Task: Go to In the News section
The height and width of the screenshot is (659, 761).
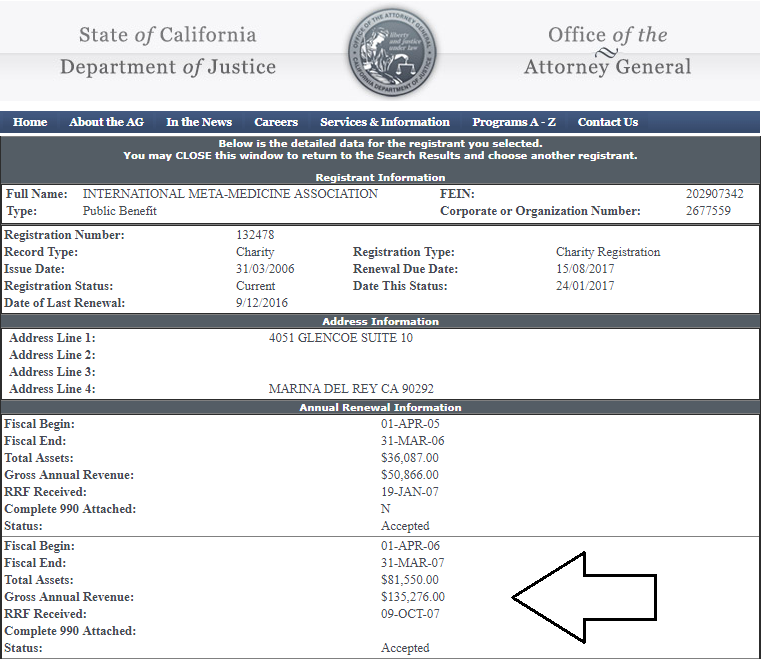Action: pos(199,122)
